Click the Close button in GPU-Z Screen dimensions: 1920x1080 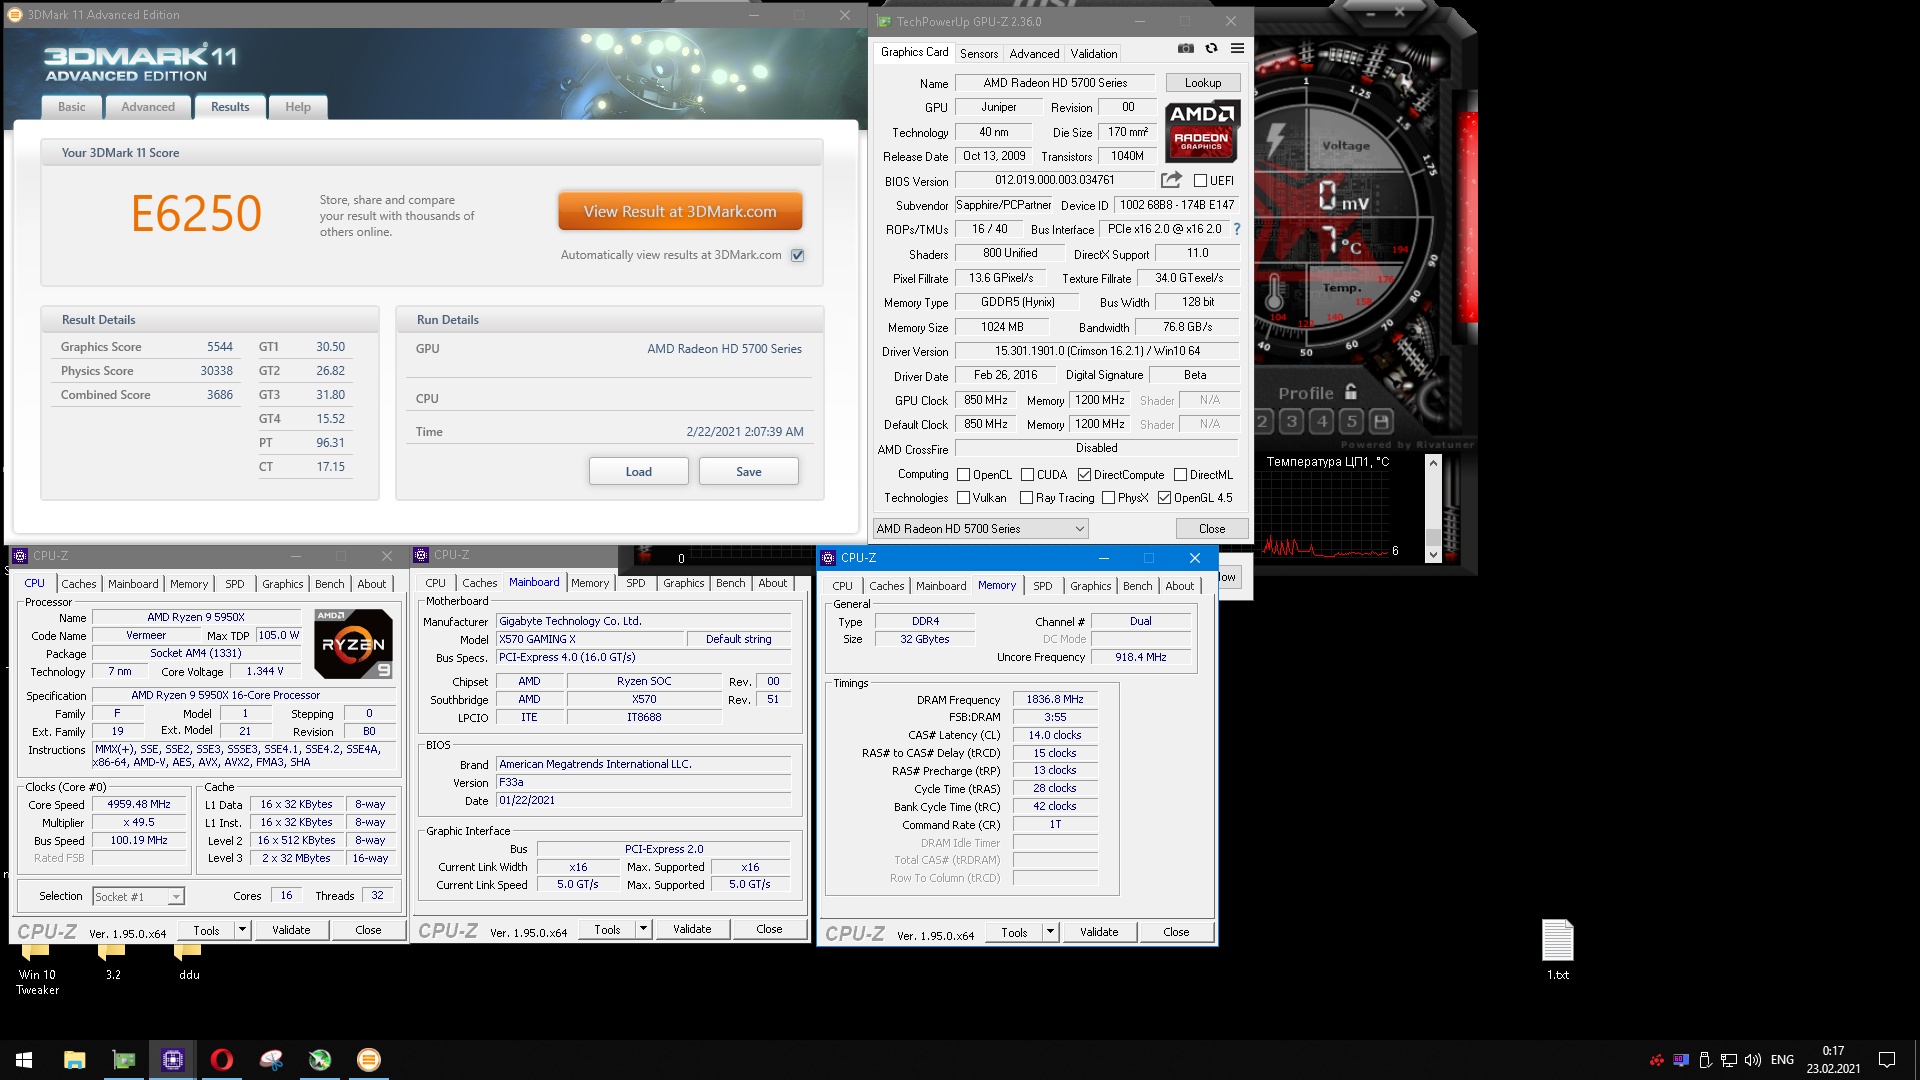(1212, 529)
